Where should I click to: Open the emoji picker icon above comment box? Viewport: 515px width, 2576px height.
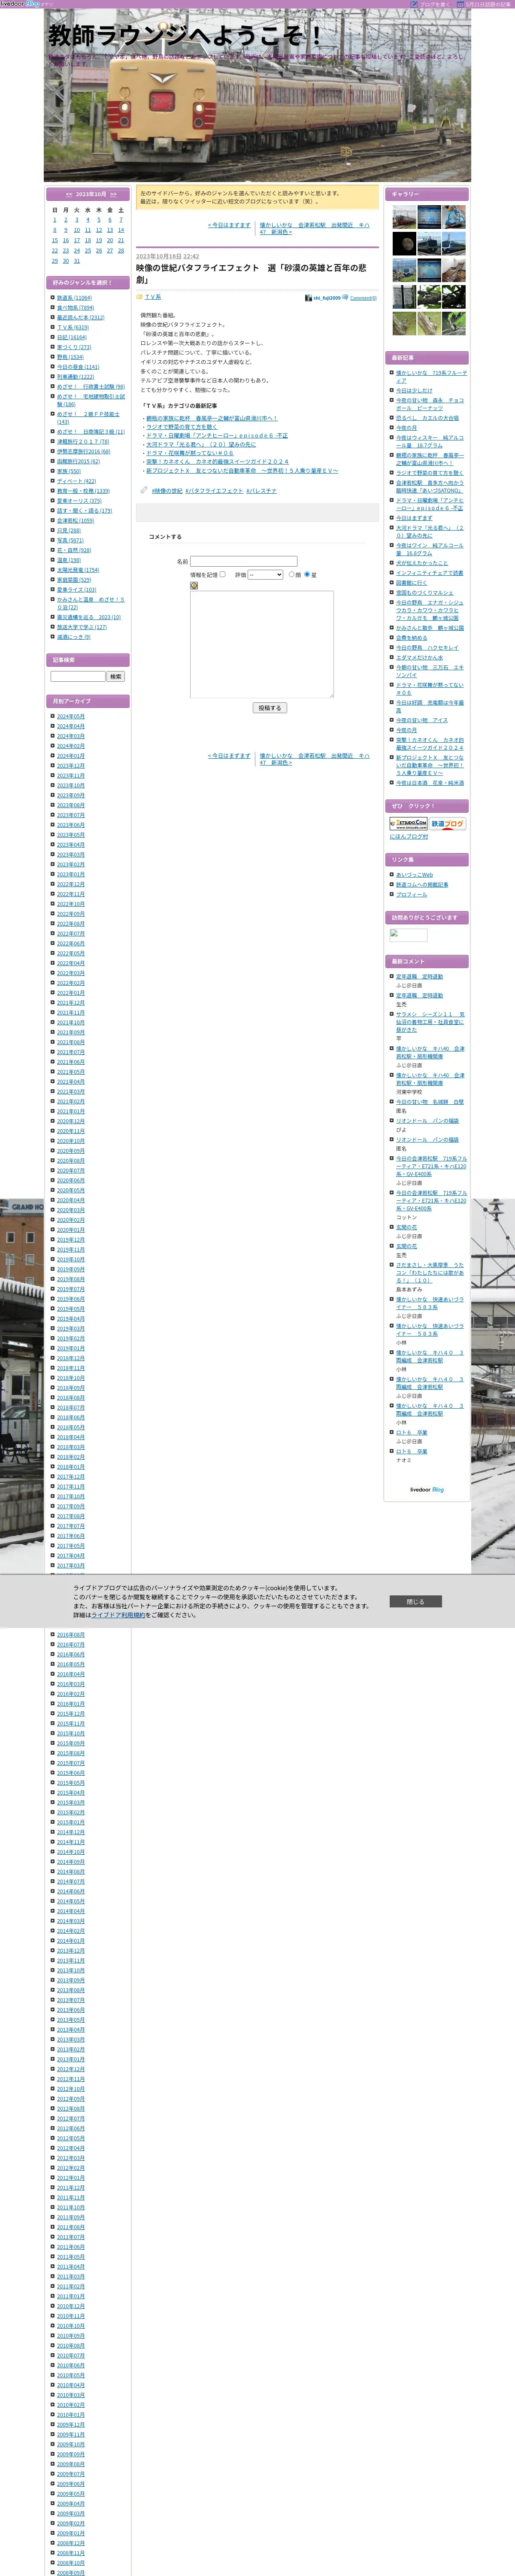point(194,586)
